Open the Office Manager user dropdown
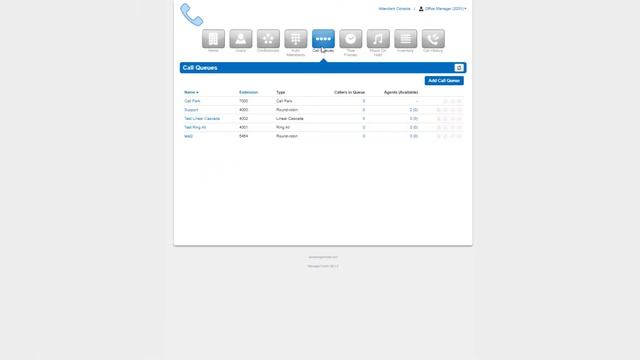 [x=442, y=9]
